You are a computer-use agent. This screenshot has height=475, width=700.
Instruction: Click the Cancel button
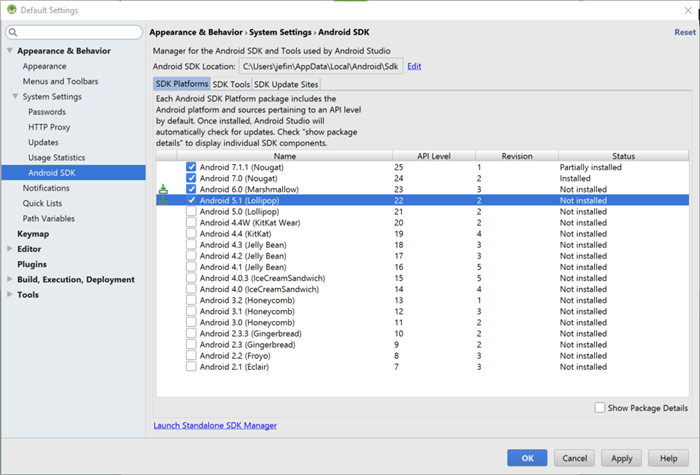pos(575,458)
